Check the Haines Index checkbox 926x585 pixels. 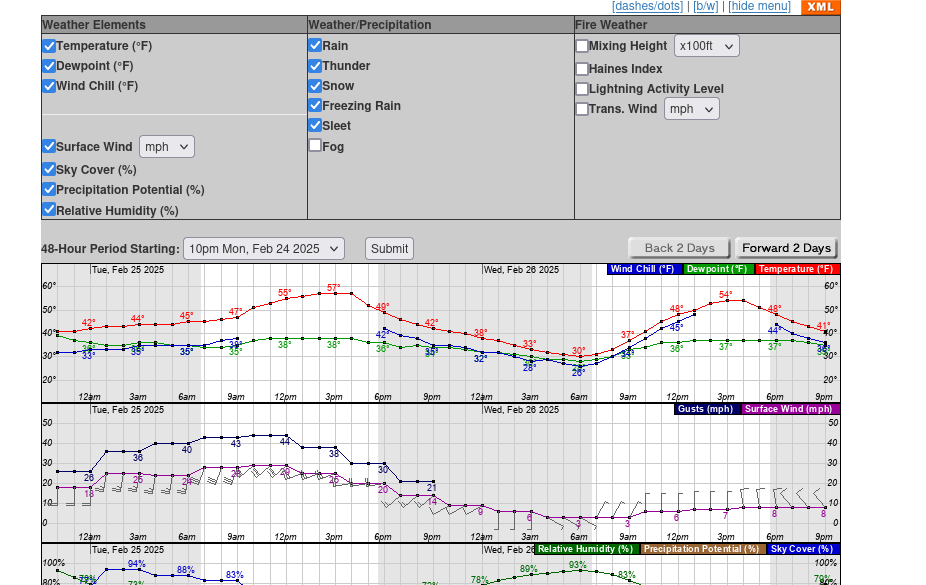pyautogui.click(x=582, y=69)
